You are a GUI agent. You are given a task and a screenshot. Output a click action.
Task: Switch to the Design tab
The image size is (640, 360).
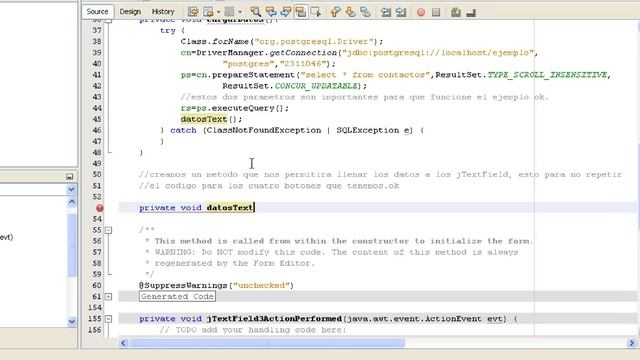130,11
